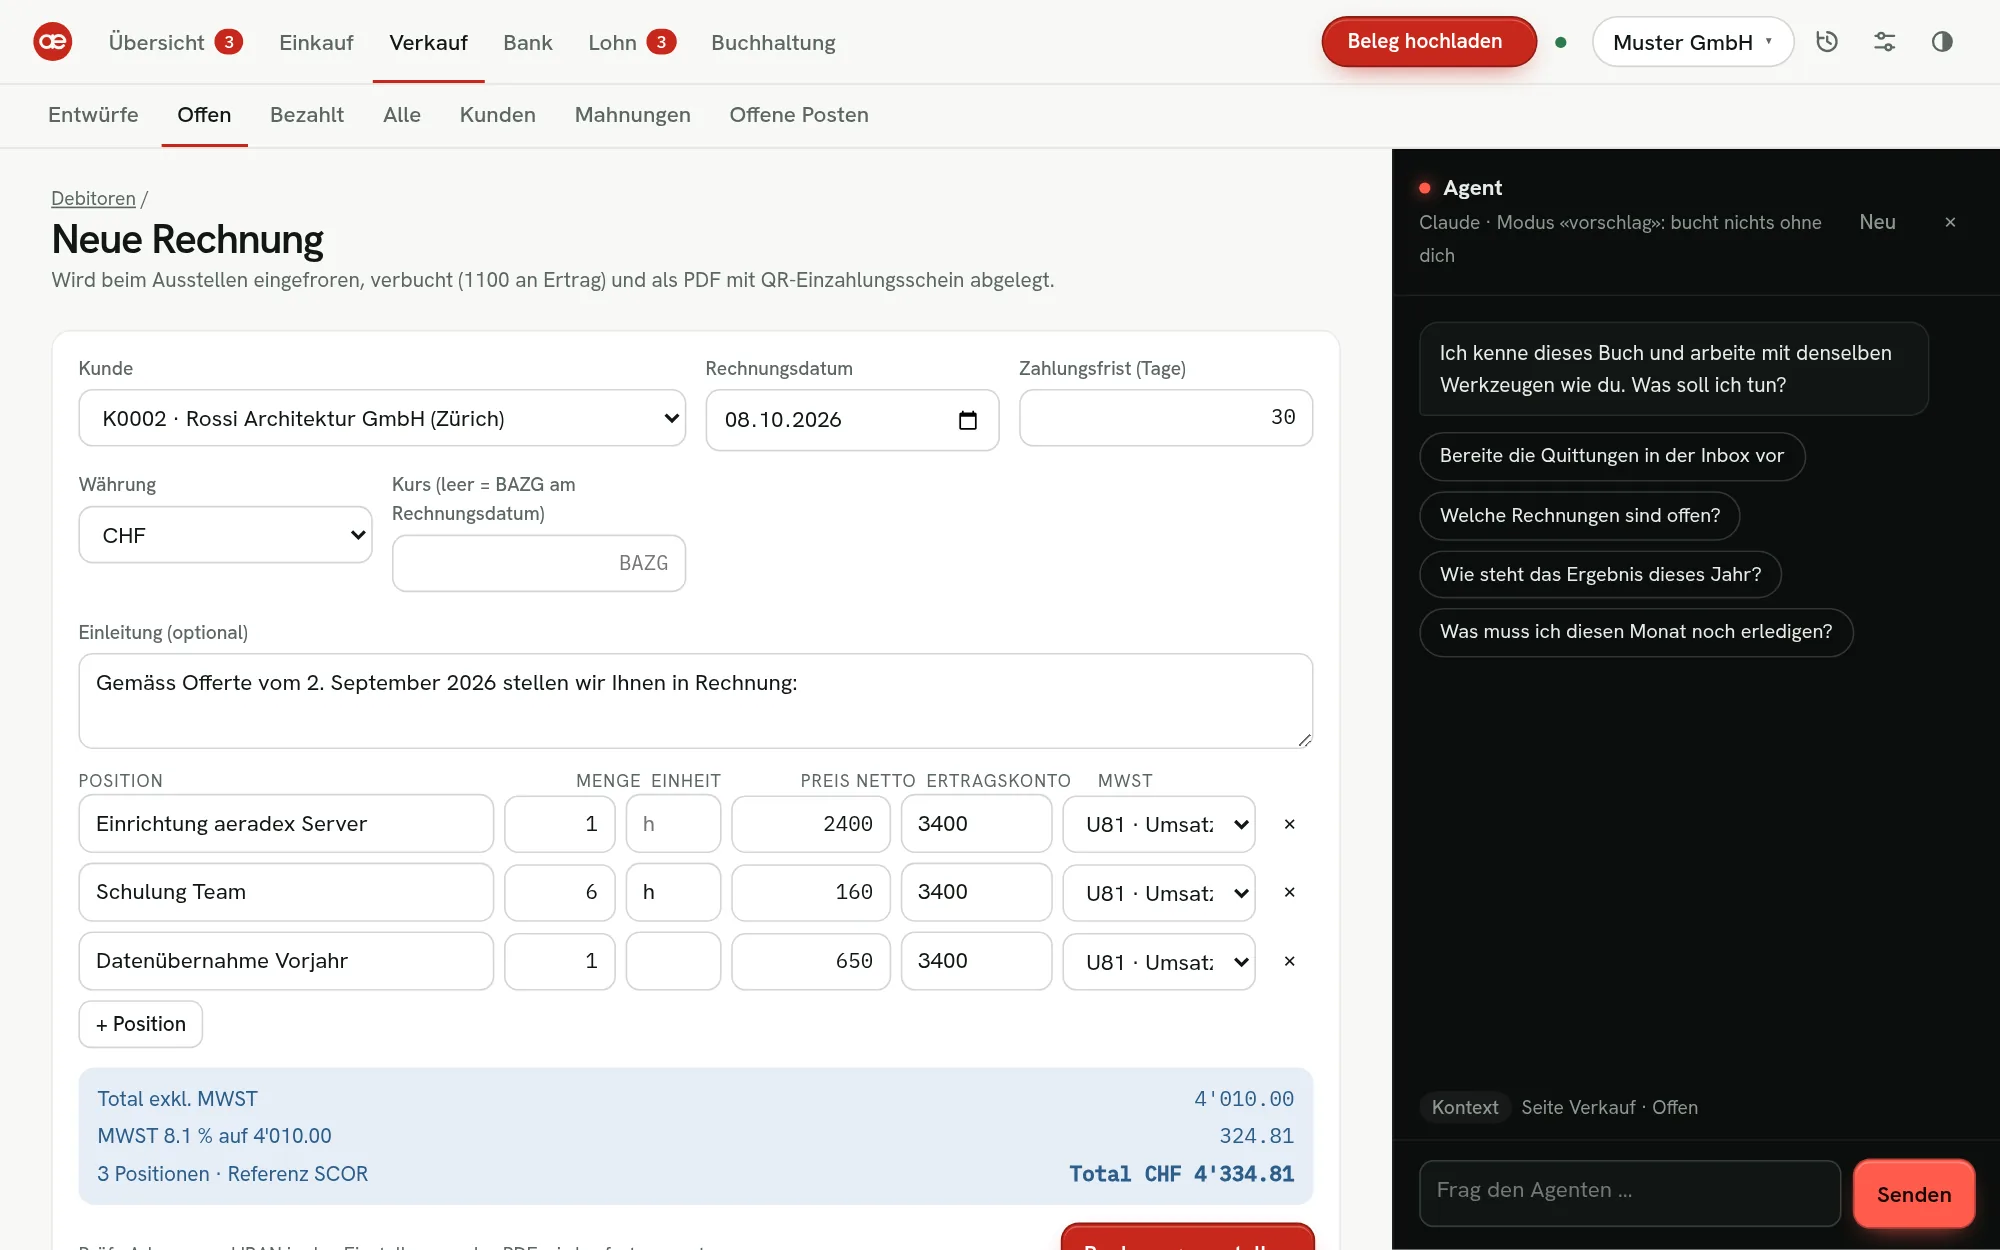Open the Buchhaltung menu
The image size is (2000, 1250).
point(773,42)
